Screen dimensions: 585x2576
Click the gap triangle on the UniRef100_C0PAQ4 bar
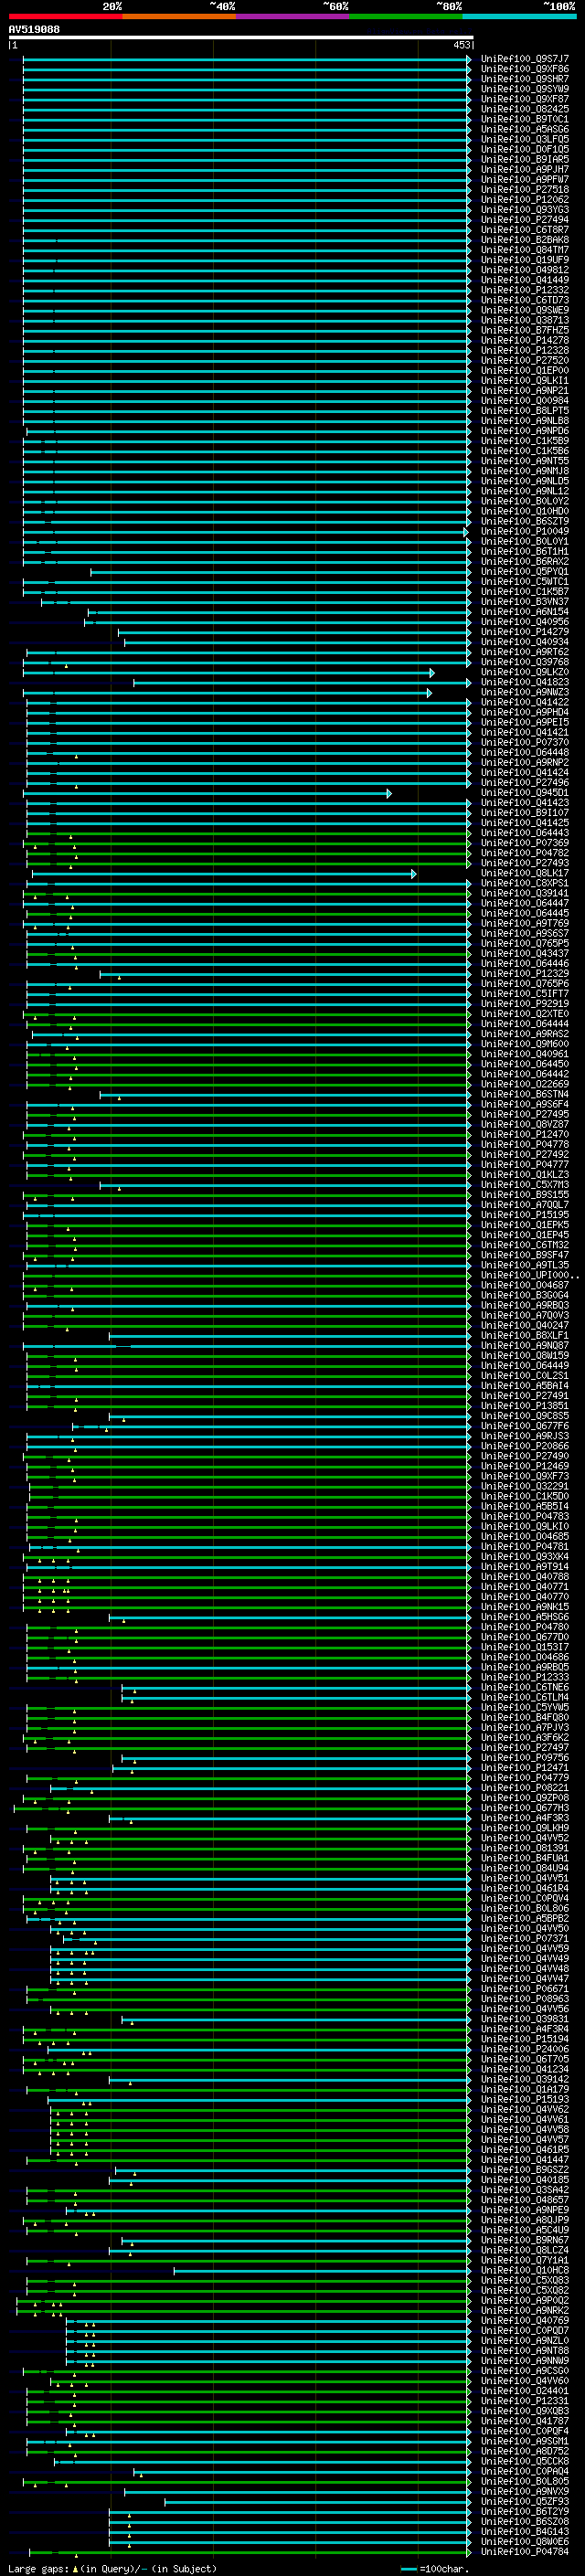pos(141,2476)
